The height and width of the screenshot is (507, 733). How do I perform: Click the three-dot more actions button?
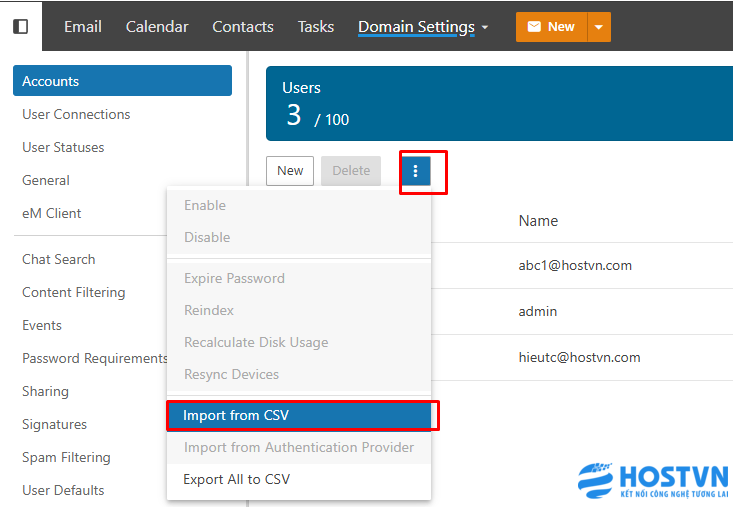[415, 171]
